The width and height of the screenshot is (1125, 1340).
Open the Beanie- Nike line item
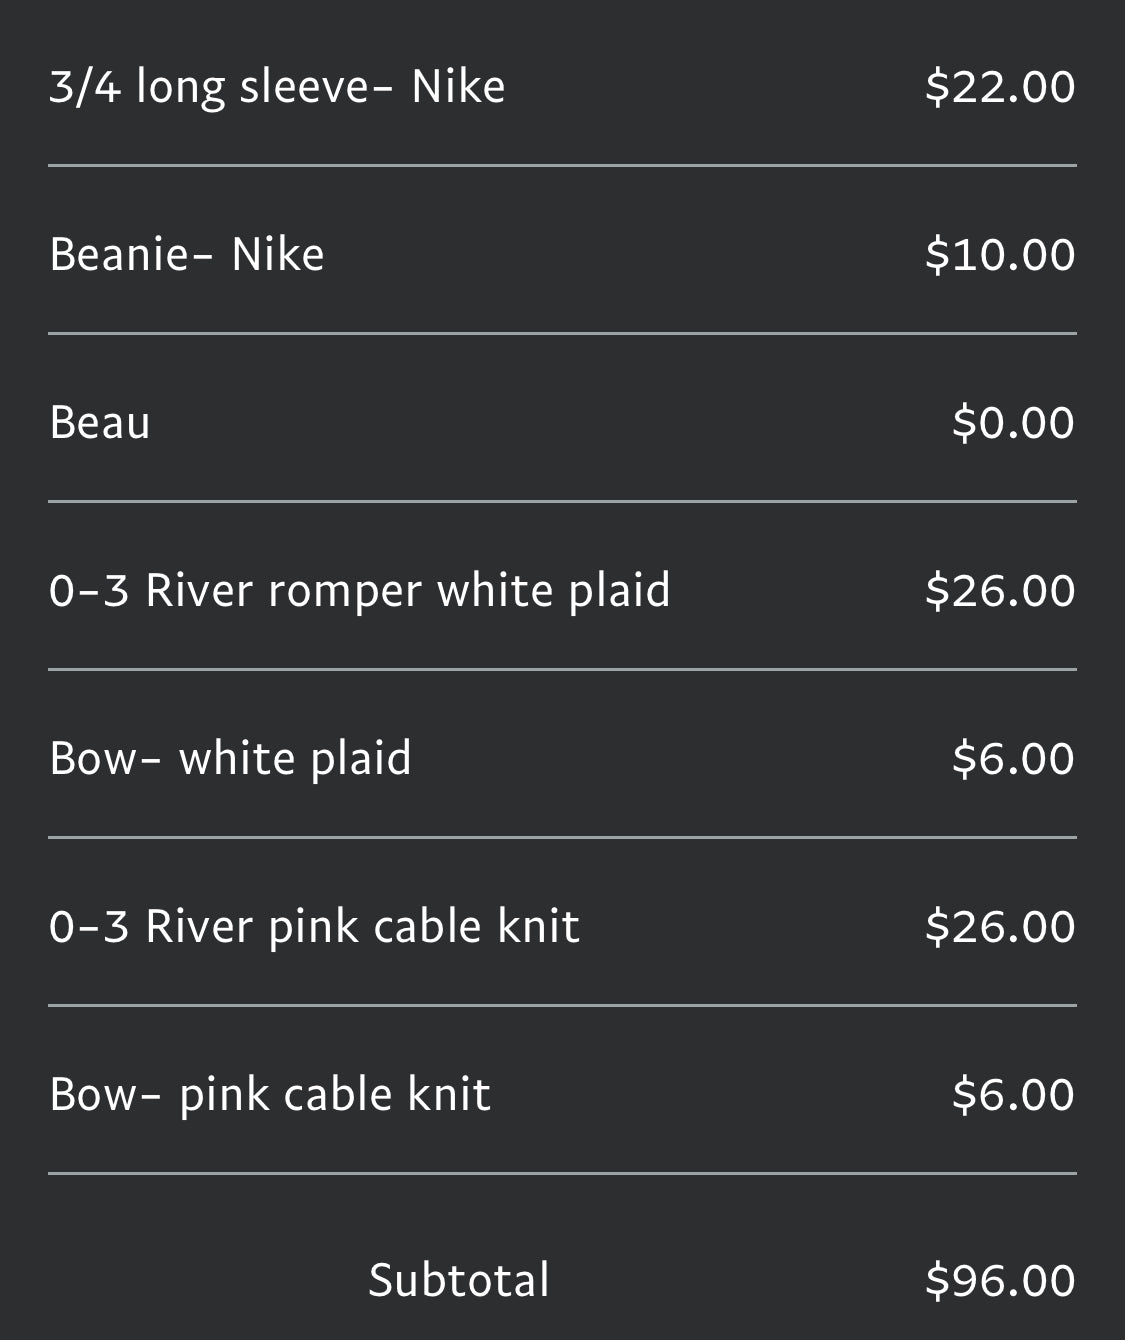coord(187,254)
